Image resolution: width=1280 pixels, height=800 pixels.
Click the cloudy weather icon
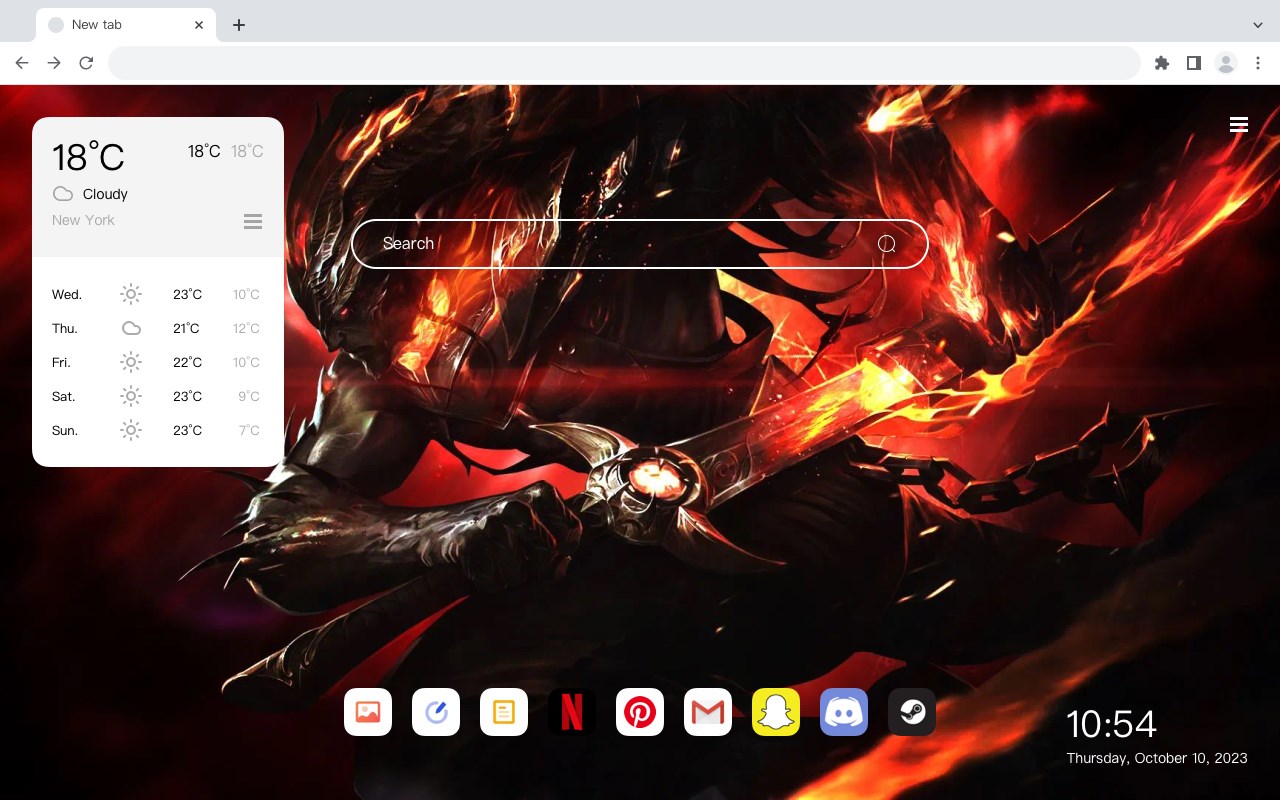click(63, 194)
